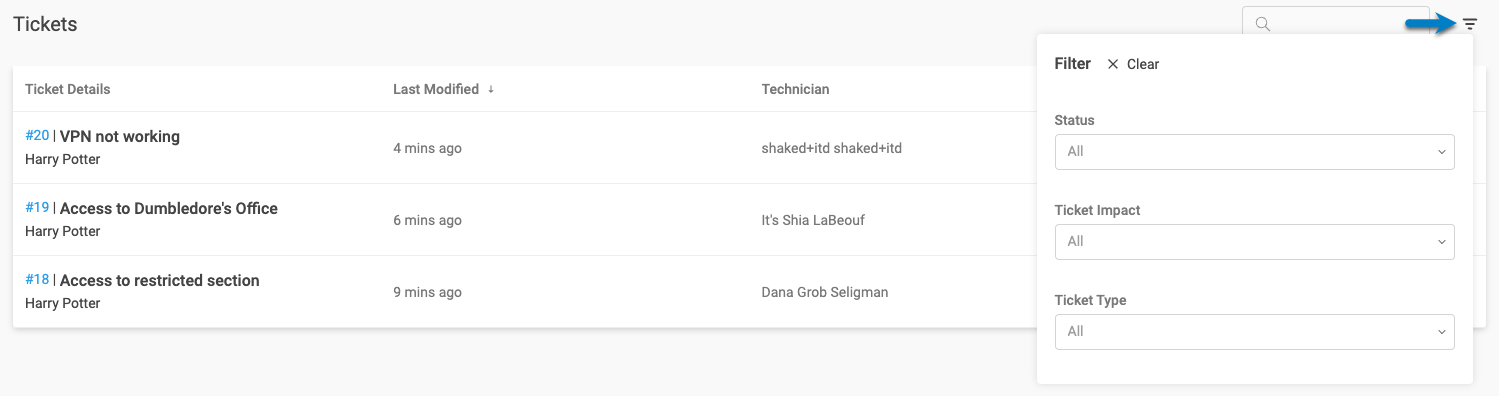Select Access to Dumbledore's Office ticket
Screen dimensions: 1499x396
click(x=169, y=209)
